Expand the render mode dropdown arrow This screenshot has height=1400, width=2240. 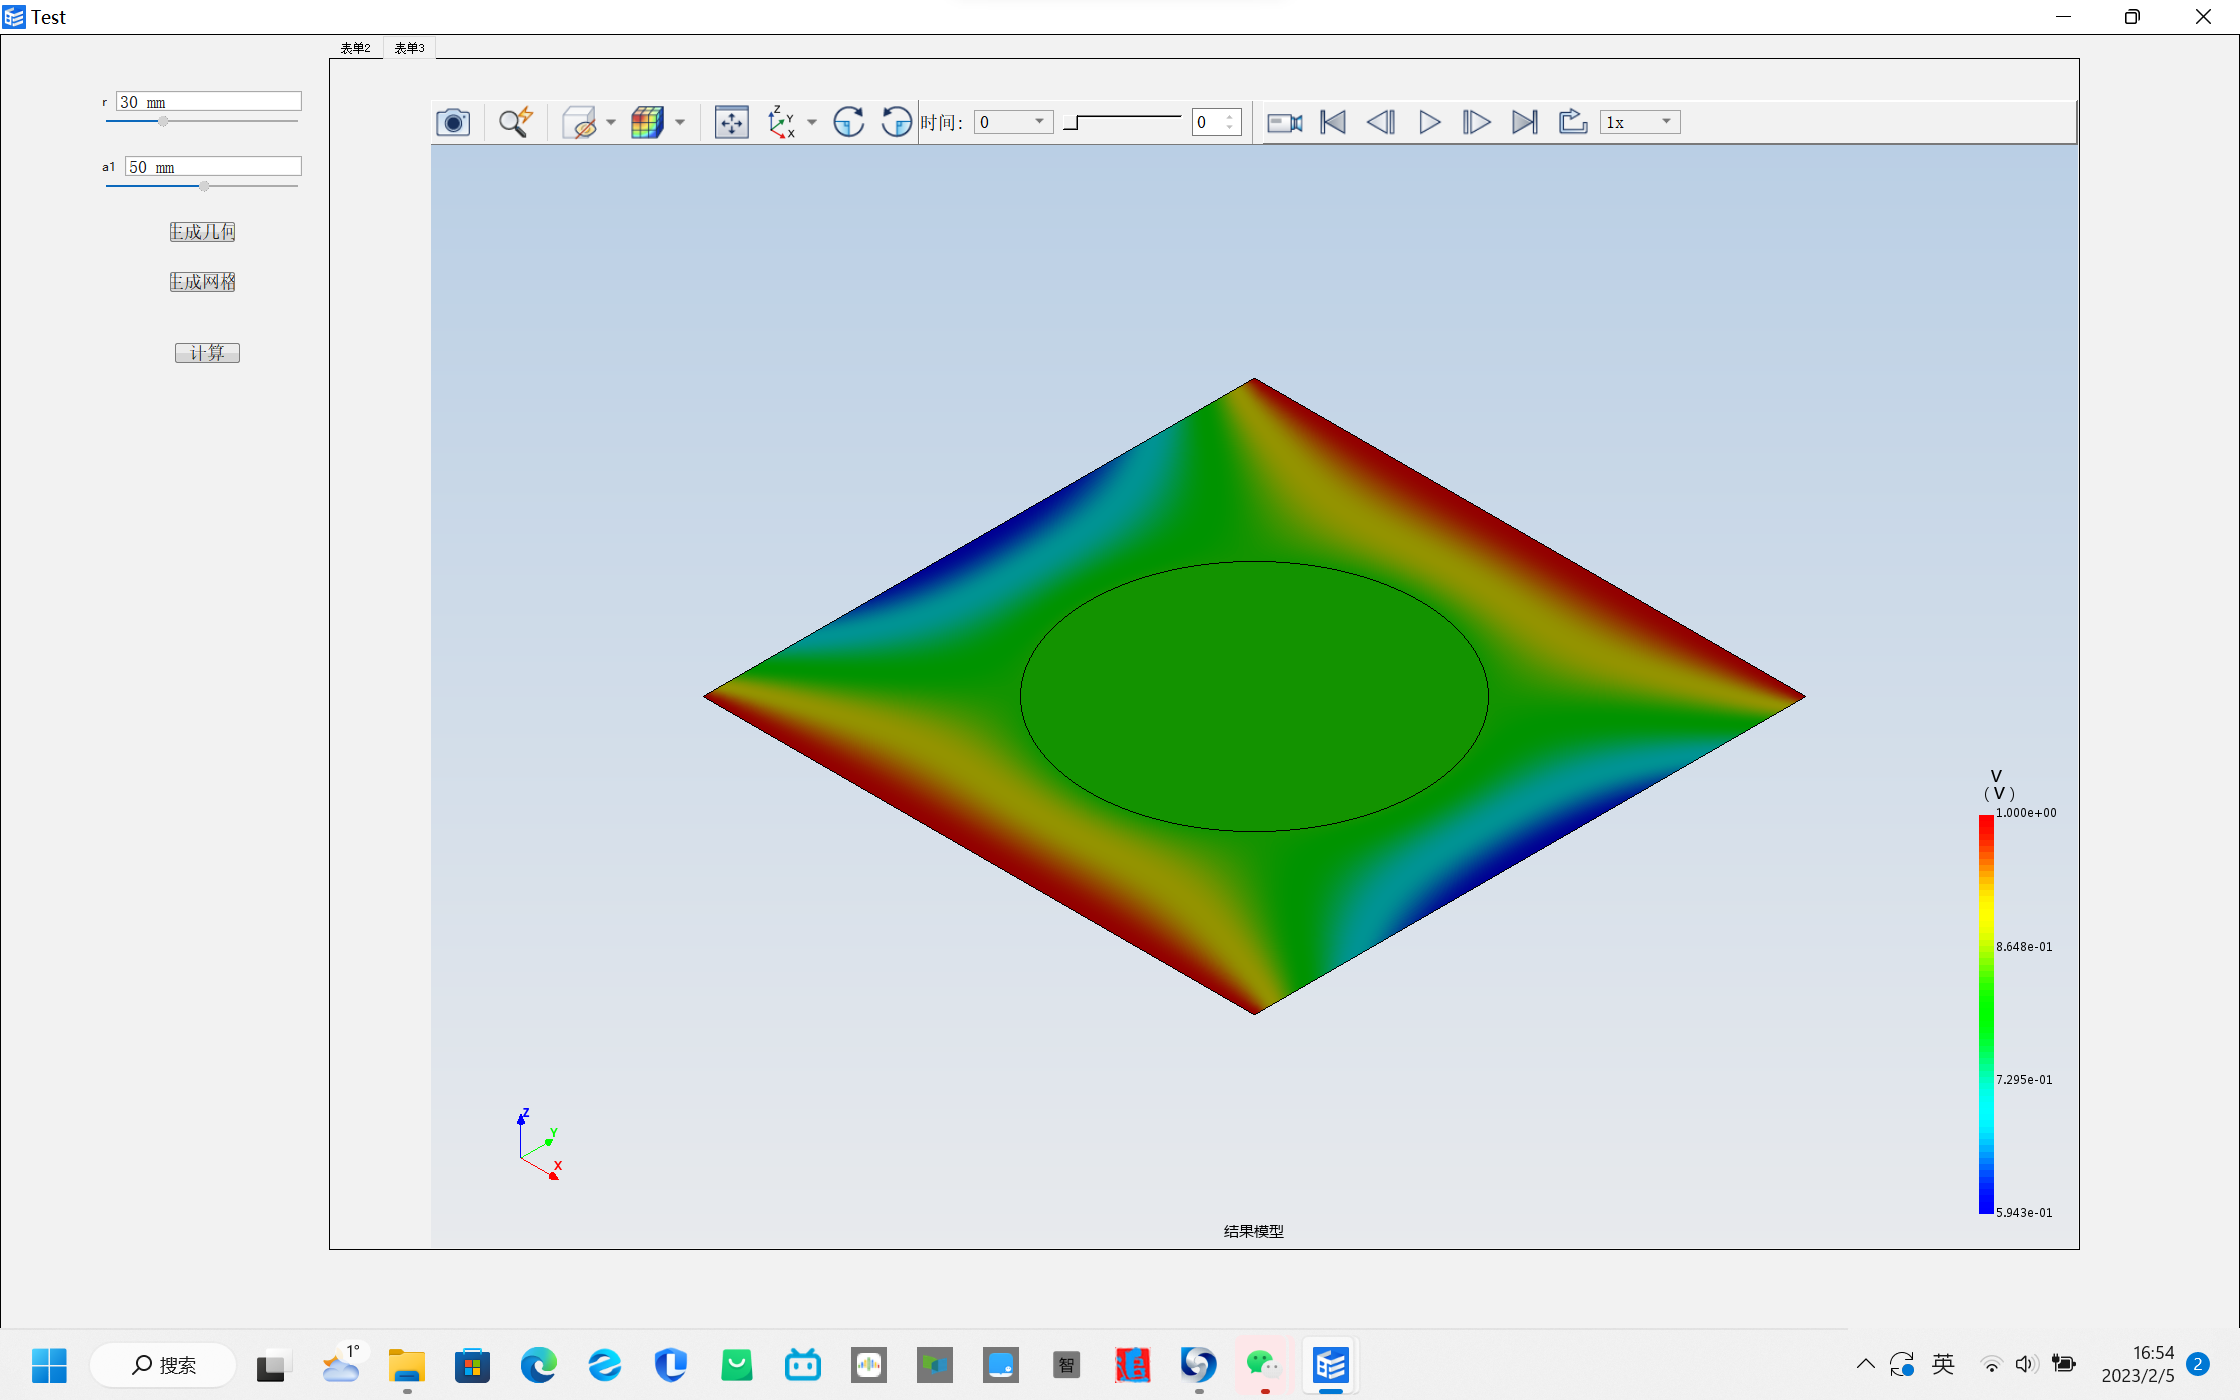pos(680,122)
